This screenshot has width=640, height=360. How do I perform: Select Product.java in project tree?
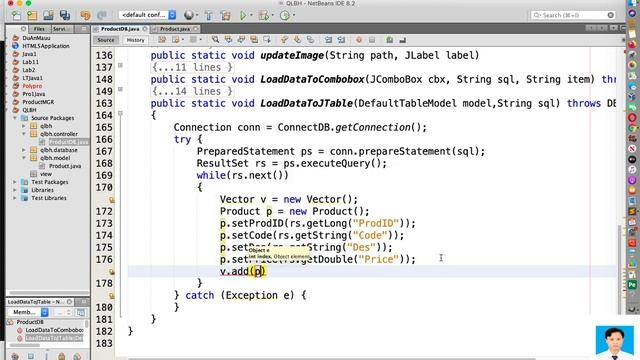pos(65,166)
